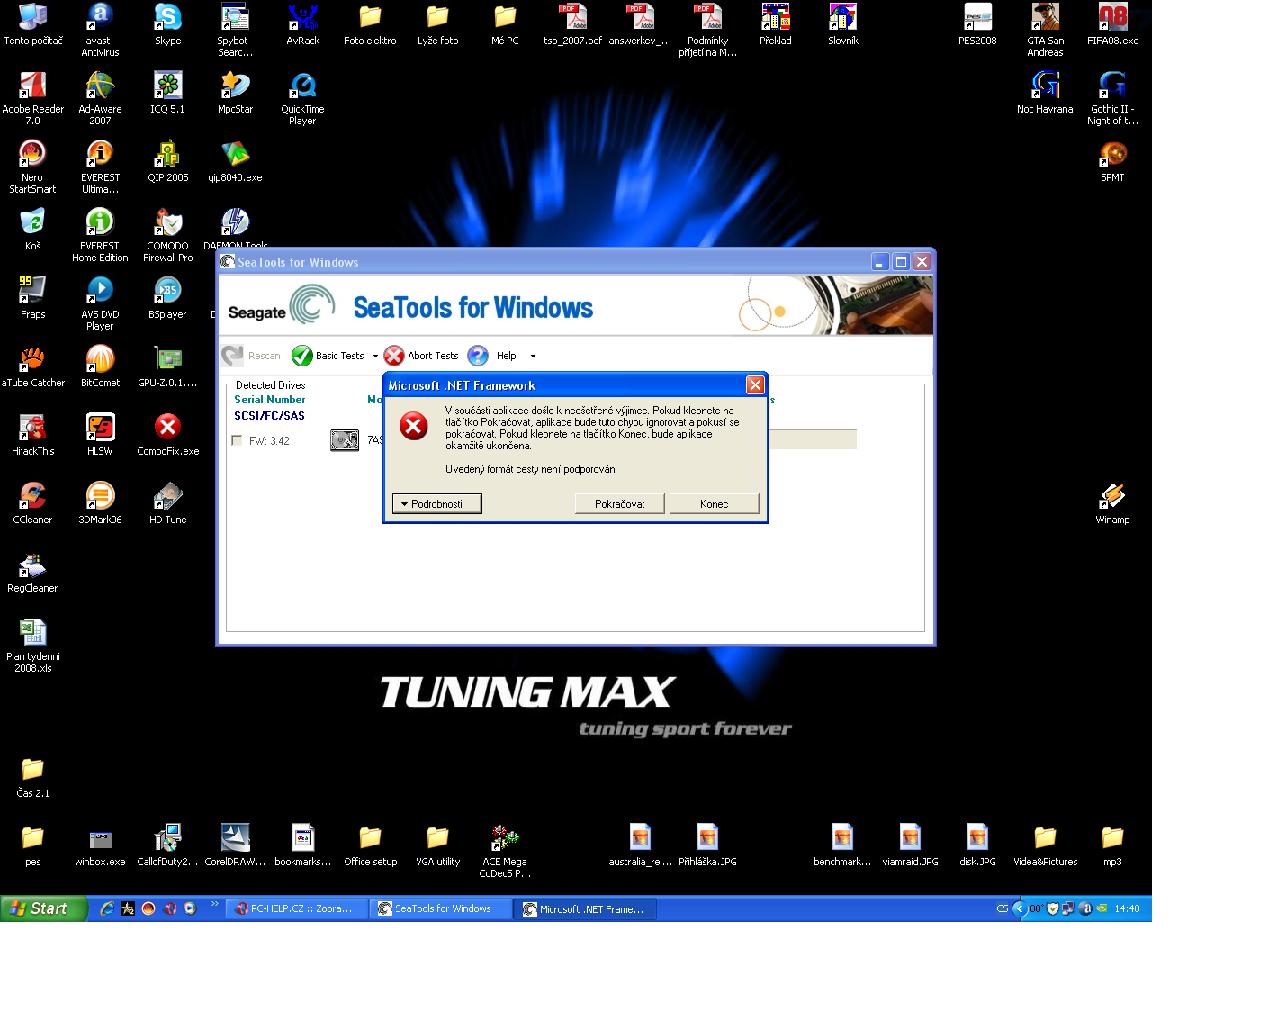
Task: Select the 3DMark06 desktop icon
Action: pyautogui.click(x=100, y=503)
